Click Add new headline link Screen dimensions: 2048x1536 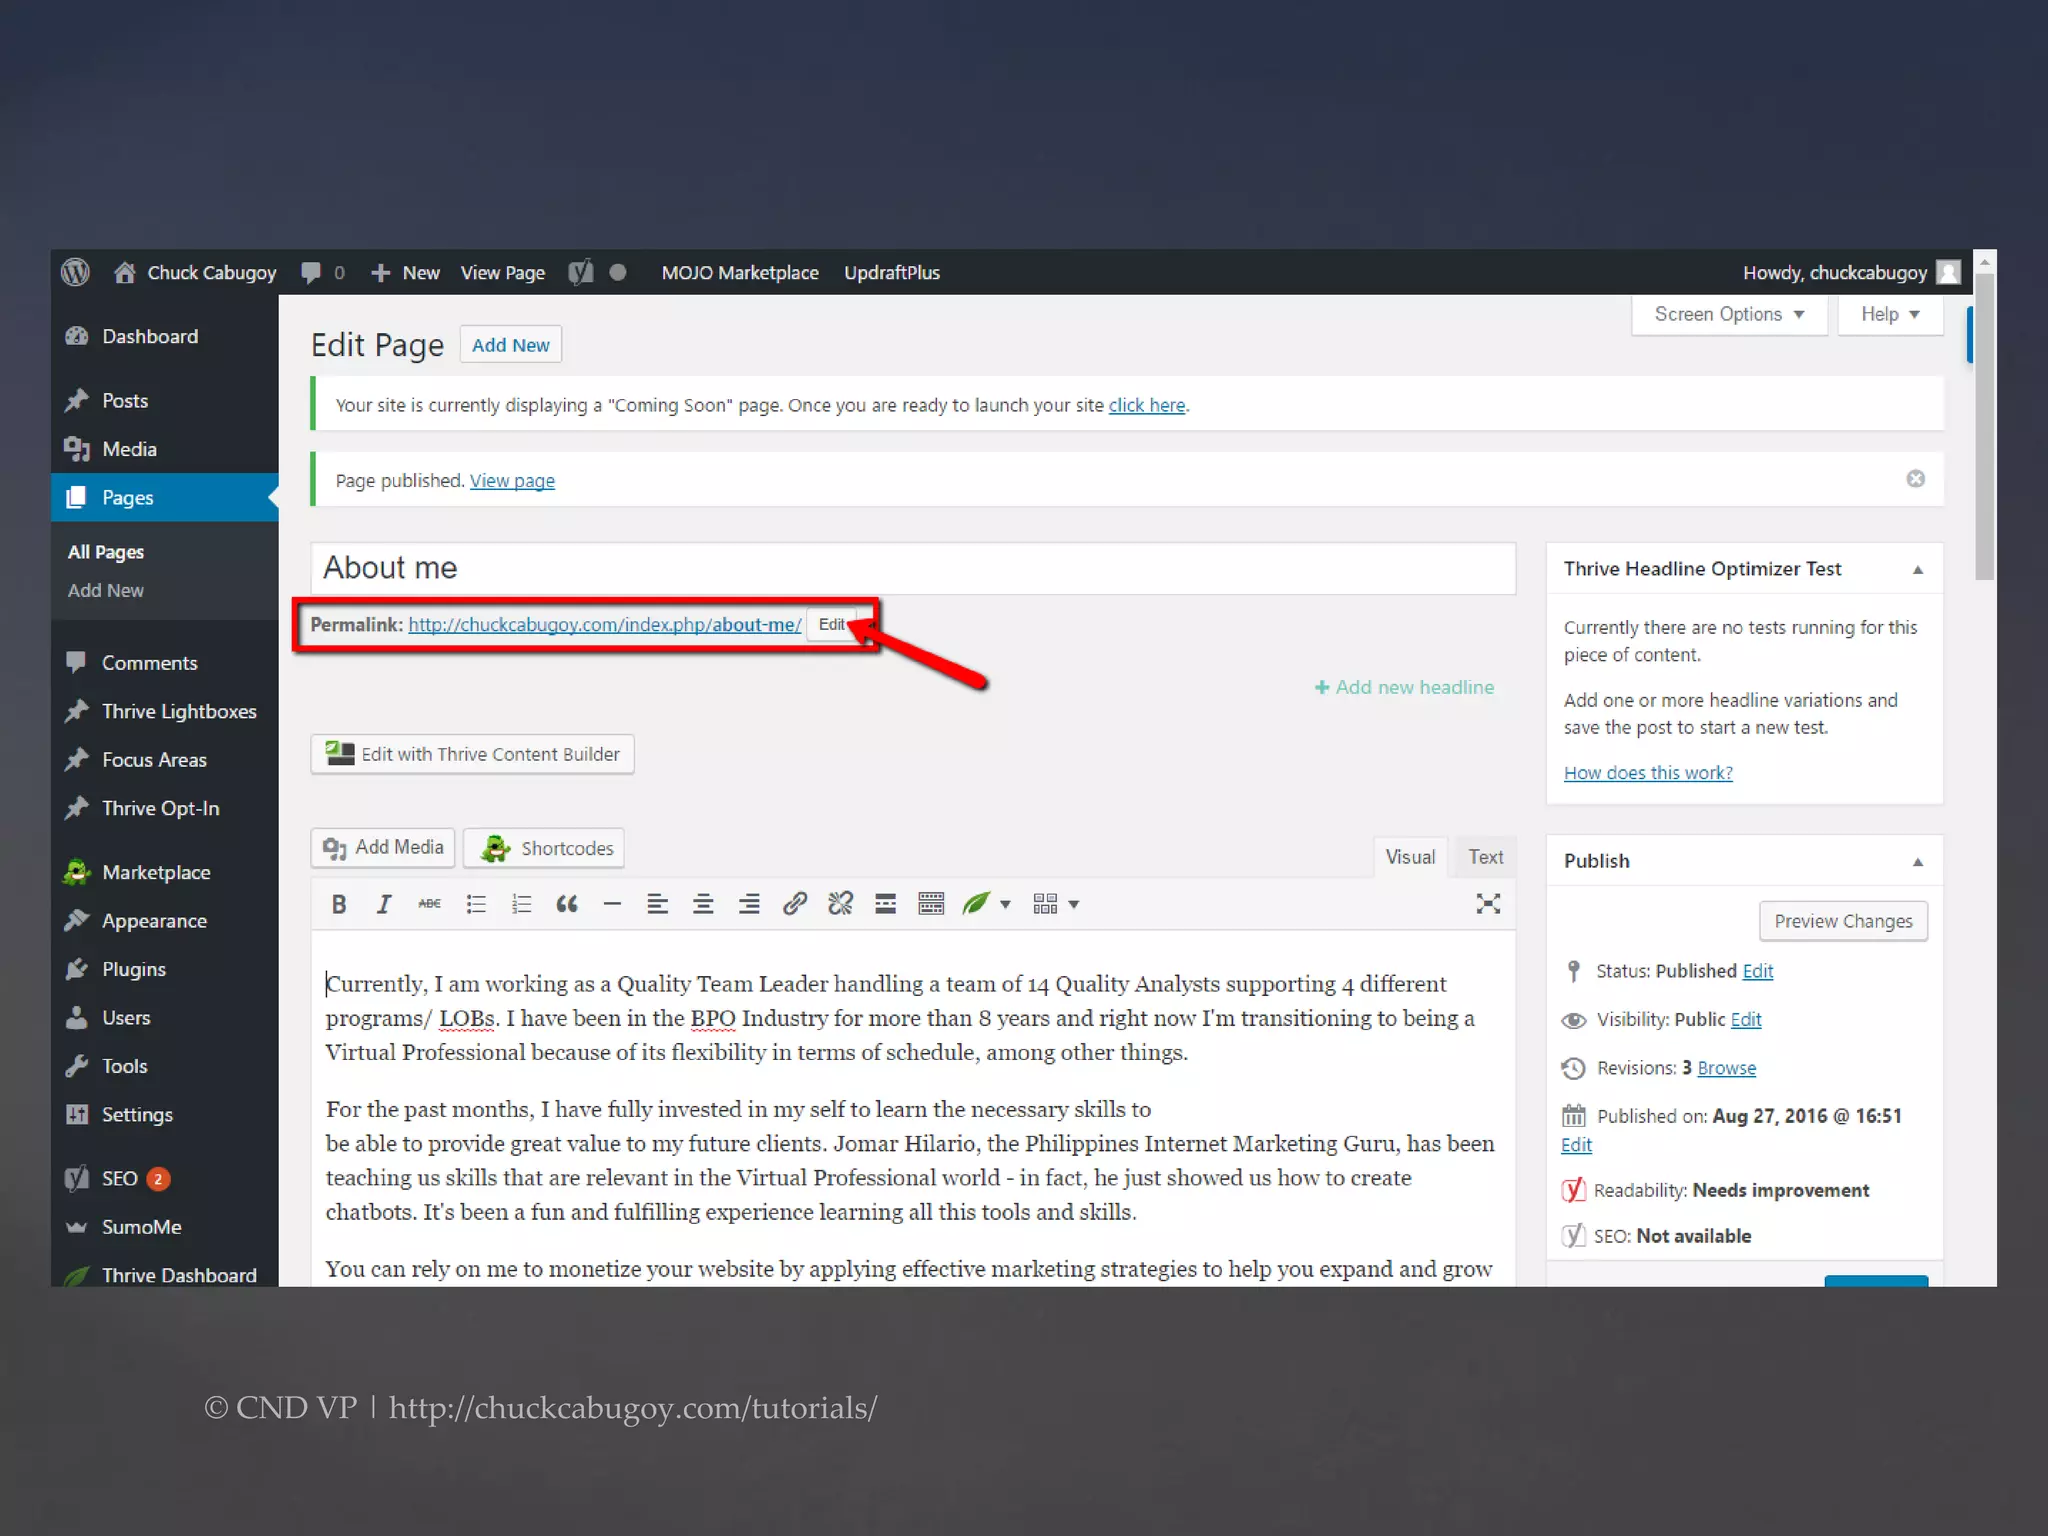(1404, 687)
